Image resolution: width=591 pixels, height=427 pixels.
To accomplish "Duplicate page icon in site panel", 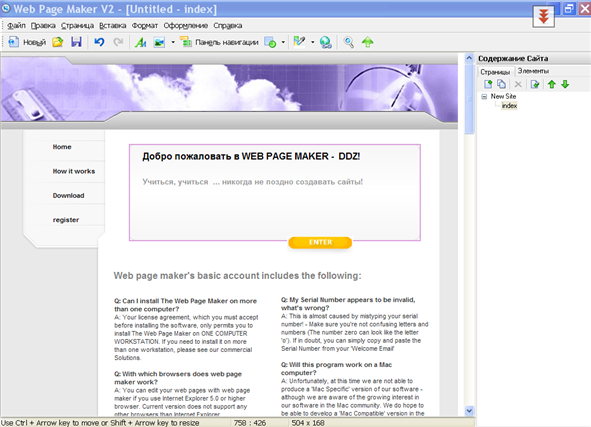I will click(501, 84).
